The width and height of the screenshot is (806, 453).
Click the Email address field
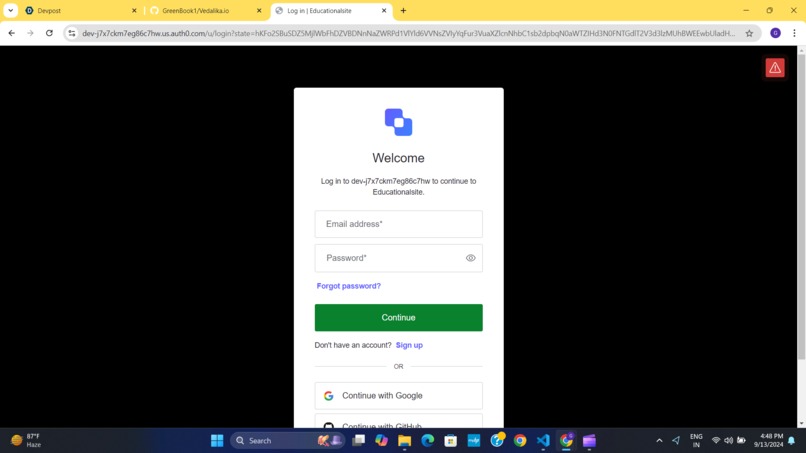[398, 224]
